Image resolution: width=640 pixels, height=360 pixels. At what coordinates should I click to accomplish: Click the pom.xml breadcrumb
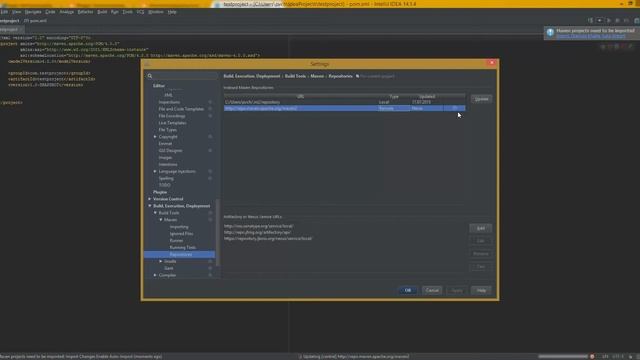coord(36,20)
